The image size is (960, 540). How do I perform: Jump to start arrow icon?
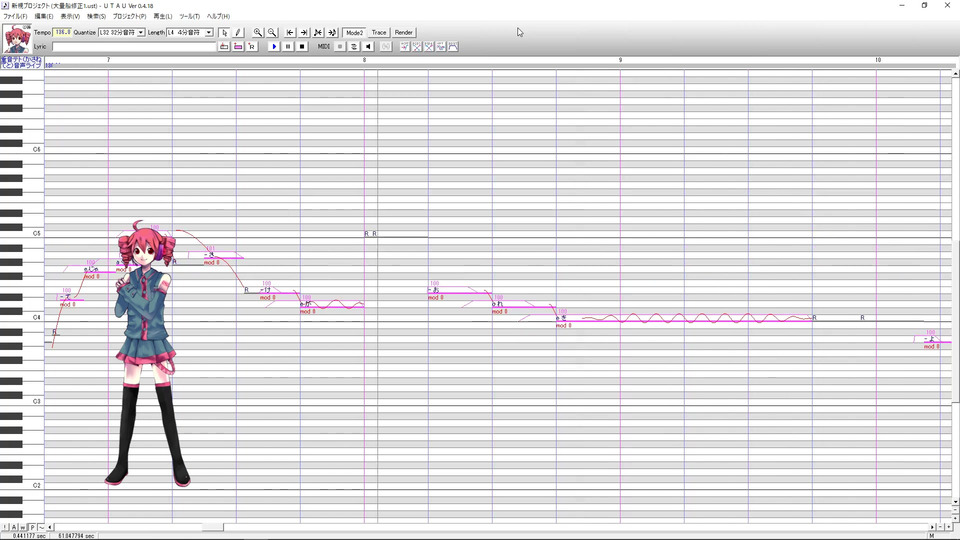coord(290,32)
